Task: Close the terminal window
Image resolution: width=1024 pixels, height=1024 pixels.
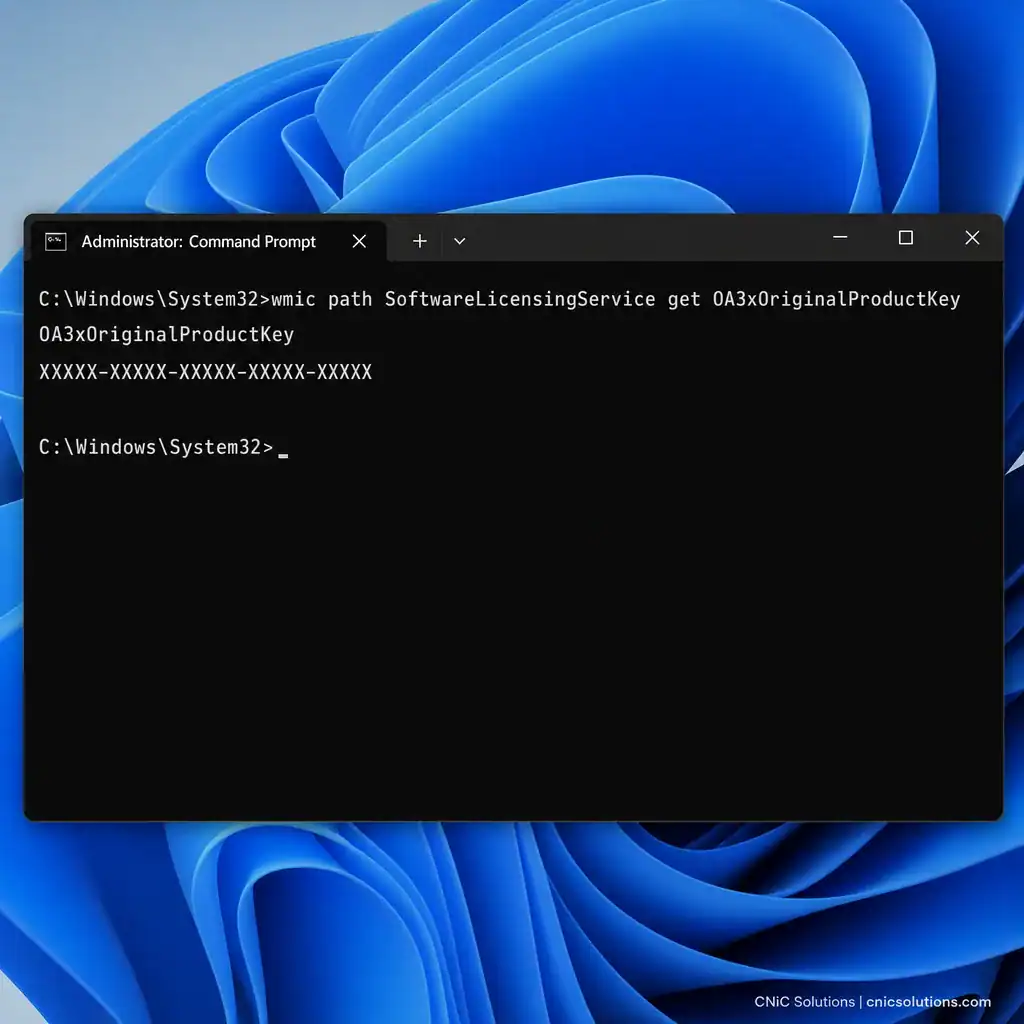Action: [x=972, y=238]
